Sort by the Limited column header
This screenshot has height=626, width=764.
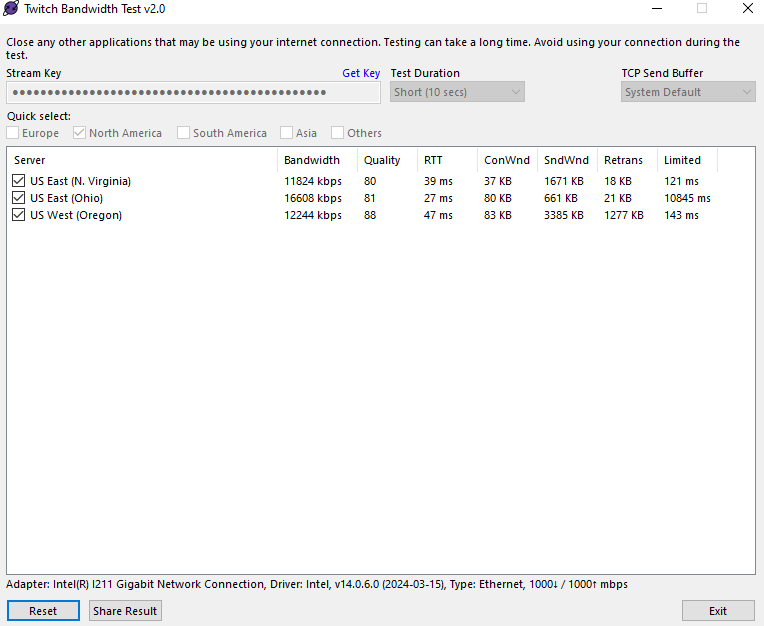687,160
